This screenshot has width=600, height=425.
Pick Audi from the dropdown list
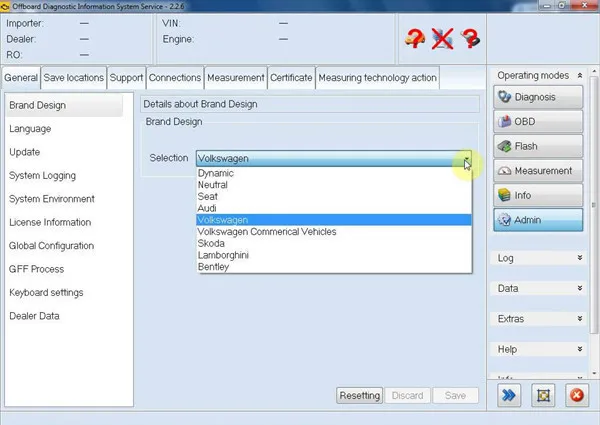tap(334, 208)
